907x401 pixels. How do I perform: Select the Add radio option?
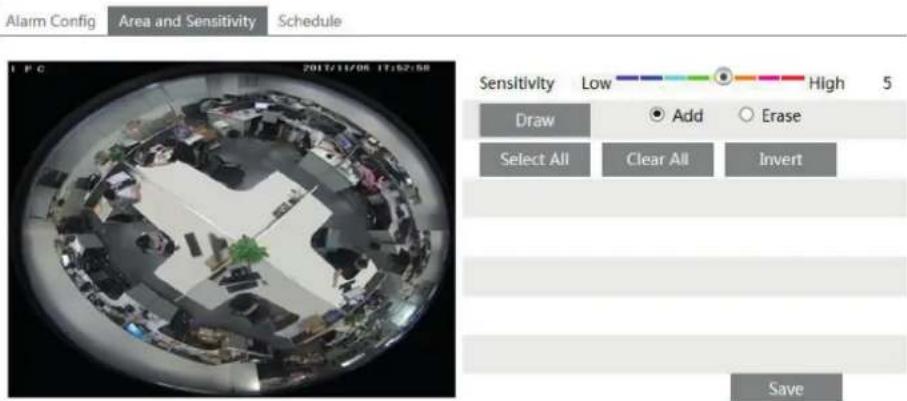pyautogui.click(x=657, y=115)
